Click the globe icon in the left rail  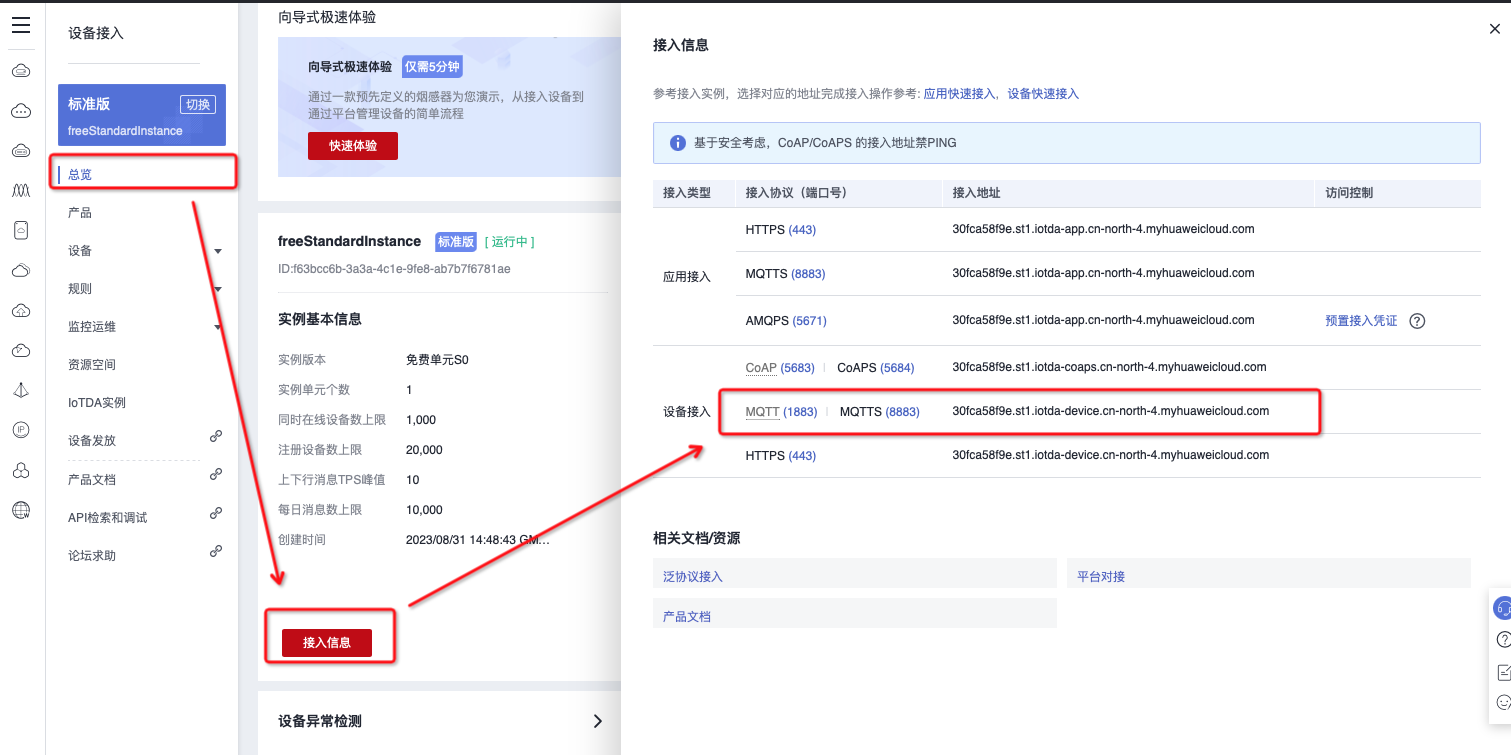coord(21,510)
